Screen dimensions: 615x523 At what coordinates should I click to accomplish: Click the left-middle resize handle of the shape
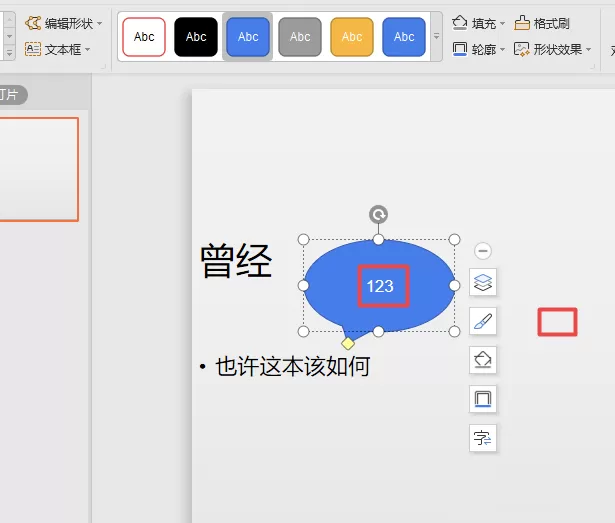click(x=304, y=286)
